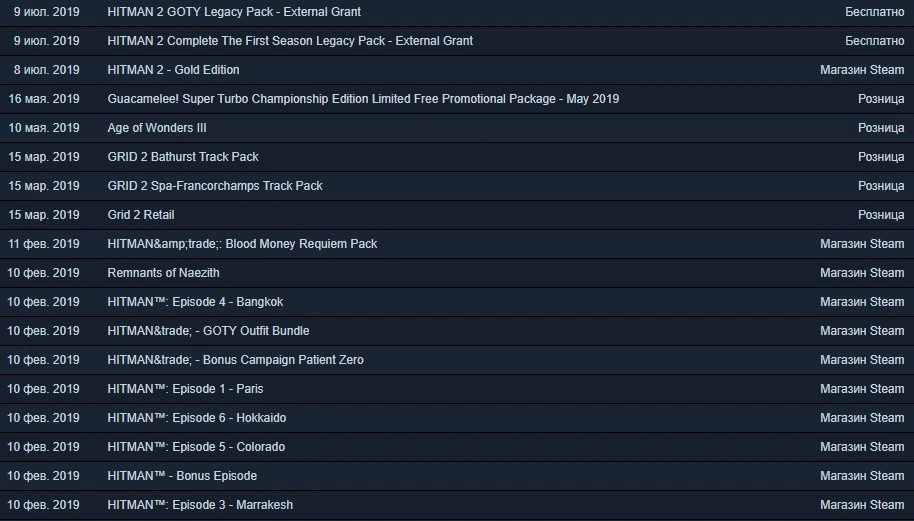Image resolution: width=914 pixels, height=521 pixels.
Task: Open HITMAN Episode 3 - Marrakesh
Action: [x=200, y=505]
